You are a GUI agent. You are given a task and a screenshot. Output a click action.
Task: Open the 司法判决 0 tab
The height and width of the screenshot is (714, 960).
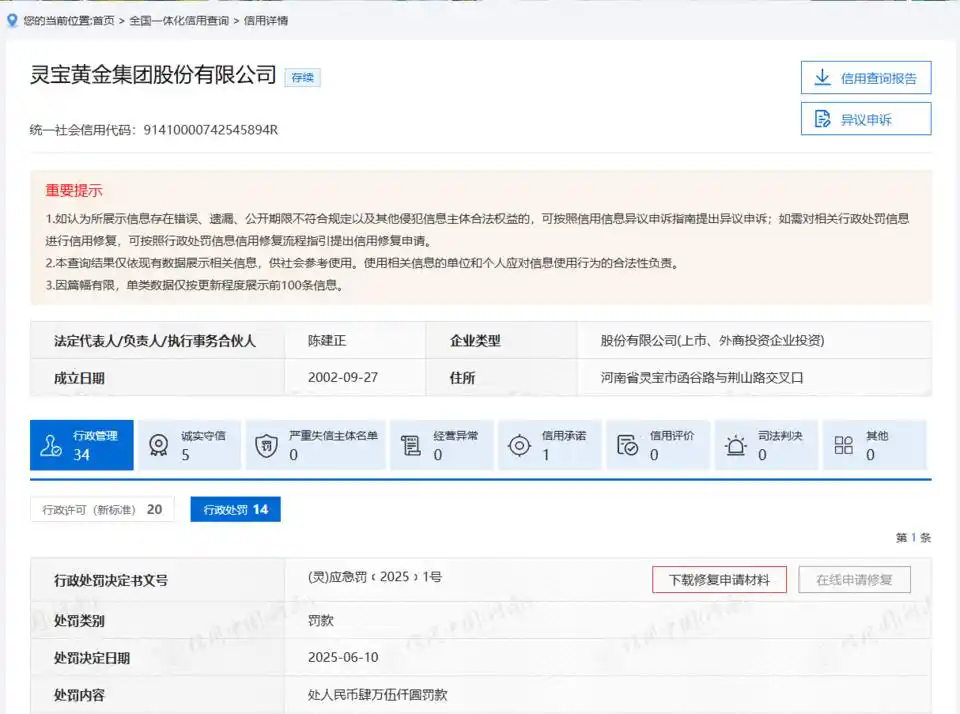[766, 445]
